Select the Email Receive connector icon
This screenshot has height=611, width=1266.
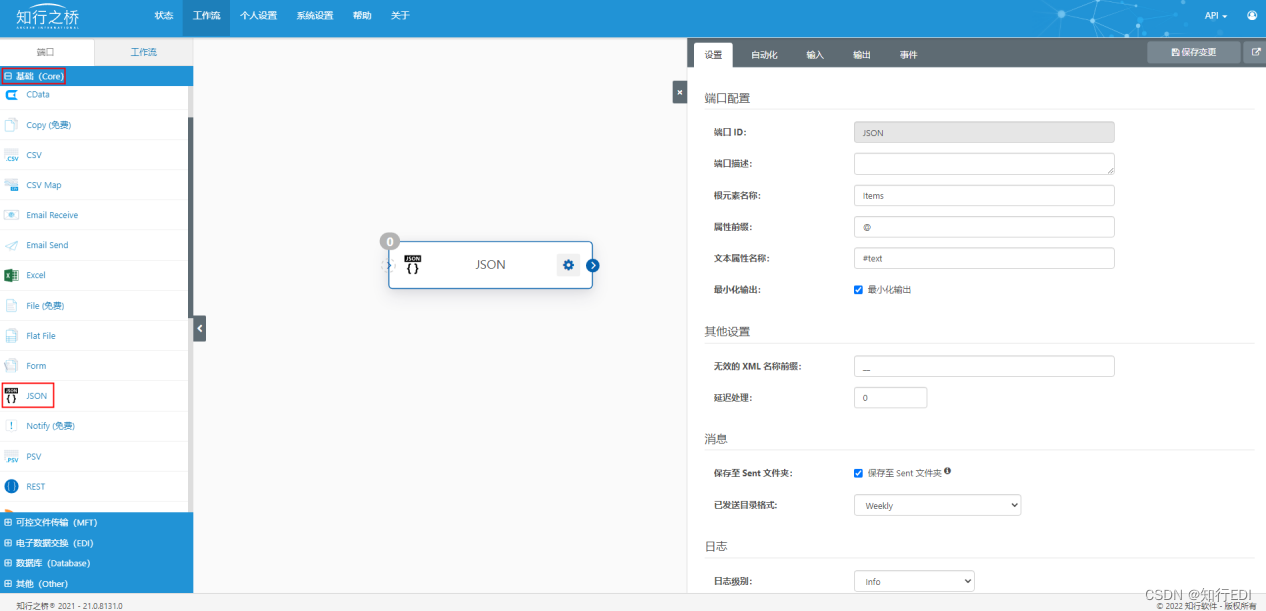12,215
